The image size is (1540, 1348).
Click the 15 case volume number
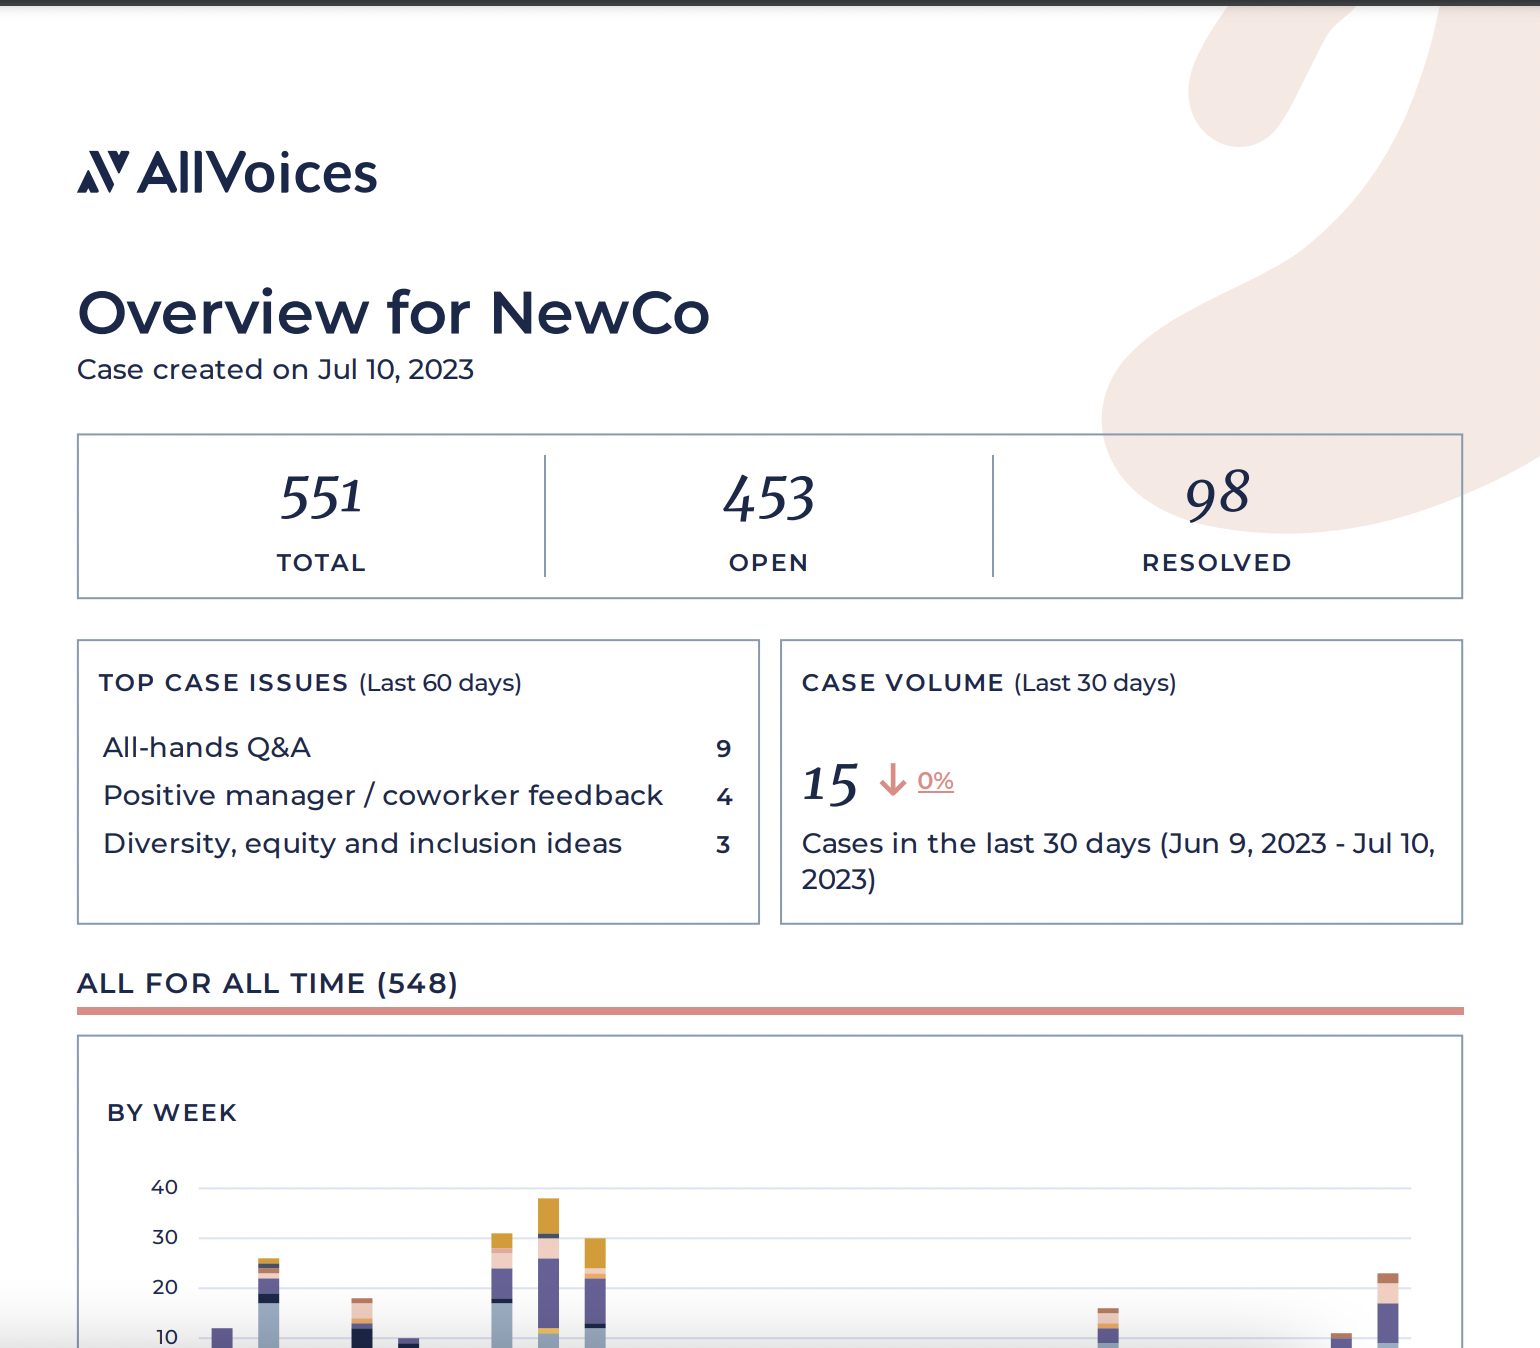point(830,784)
